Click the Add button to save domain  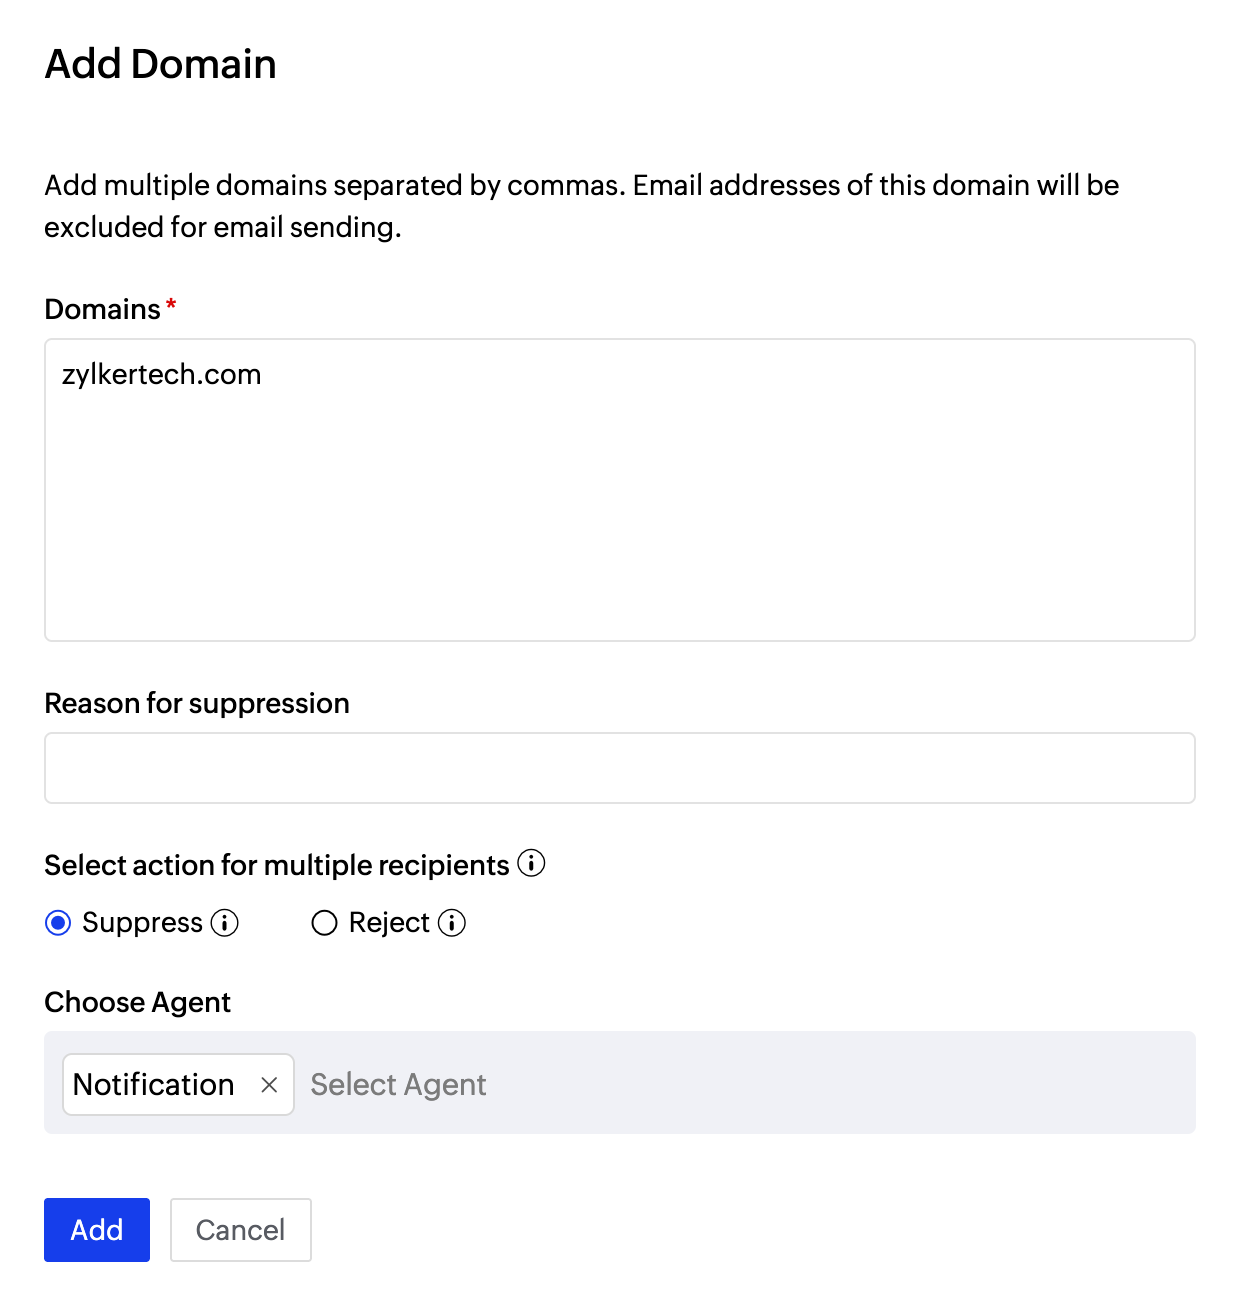(96, 1230)
